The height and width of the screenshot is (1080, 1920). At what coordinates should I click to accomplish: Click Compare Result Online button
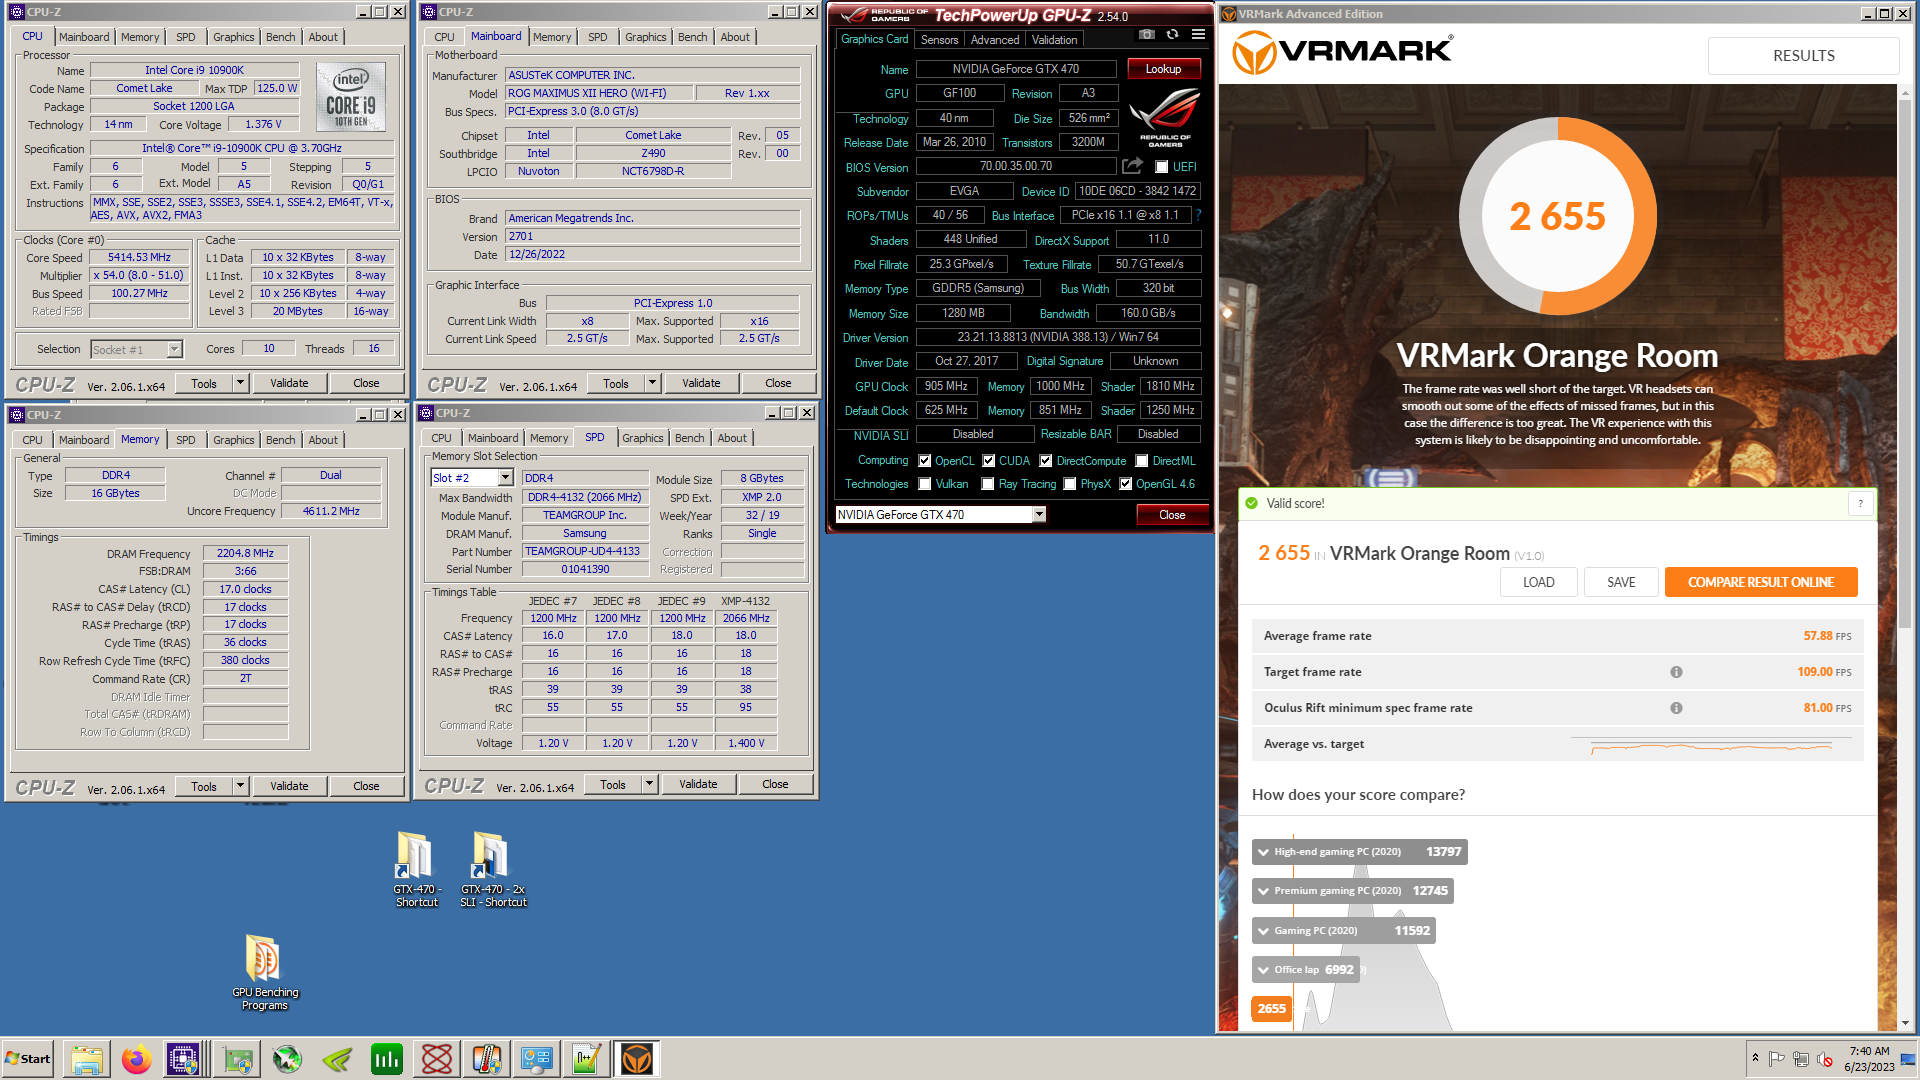click(x=1761, y=582)
